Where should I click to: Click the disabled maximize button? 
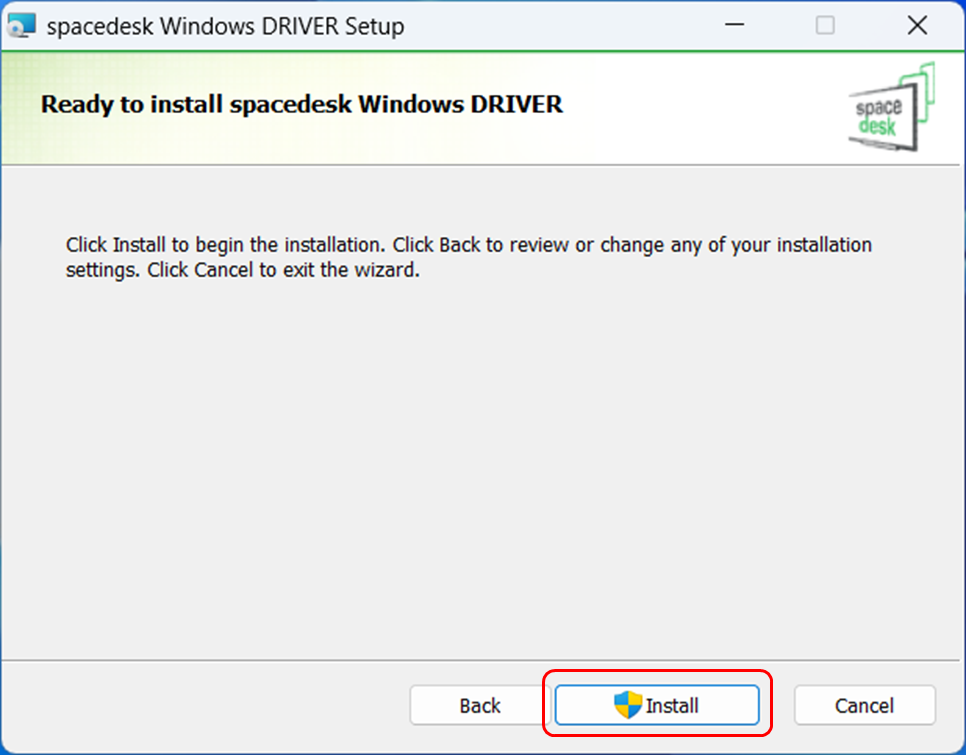coord(825,25)
